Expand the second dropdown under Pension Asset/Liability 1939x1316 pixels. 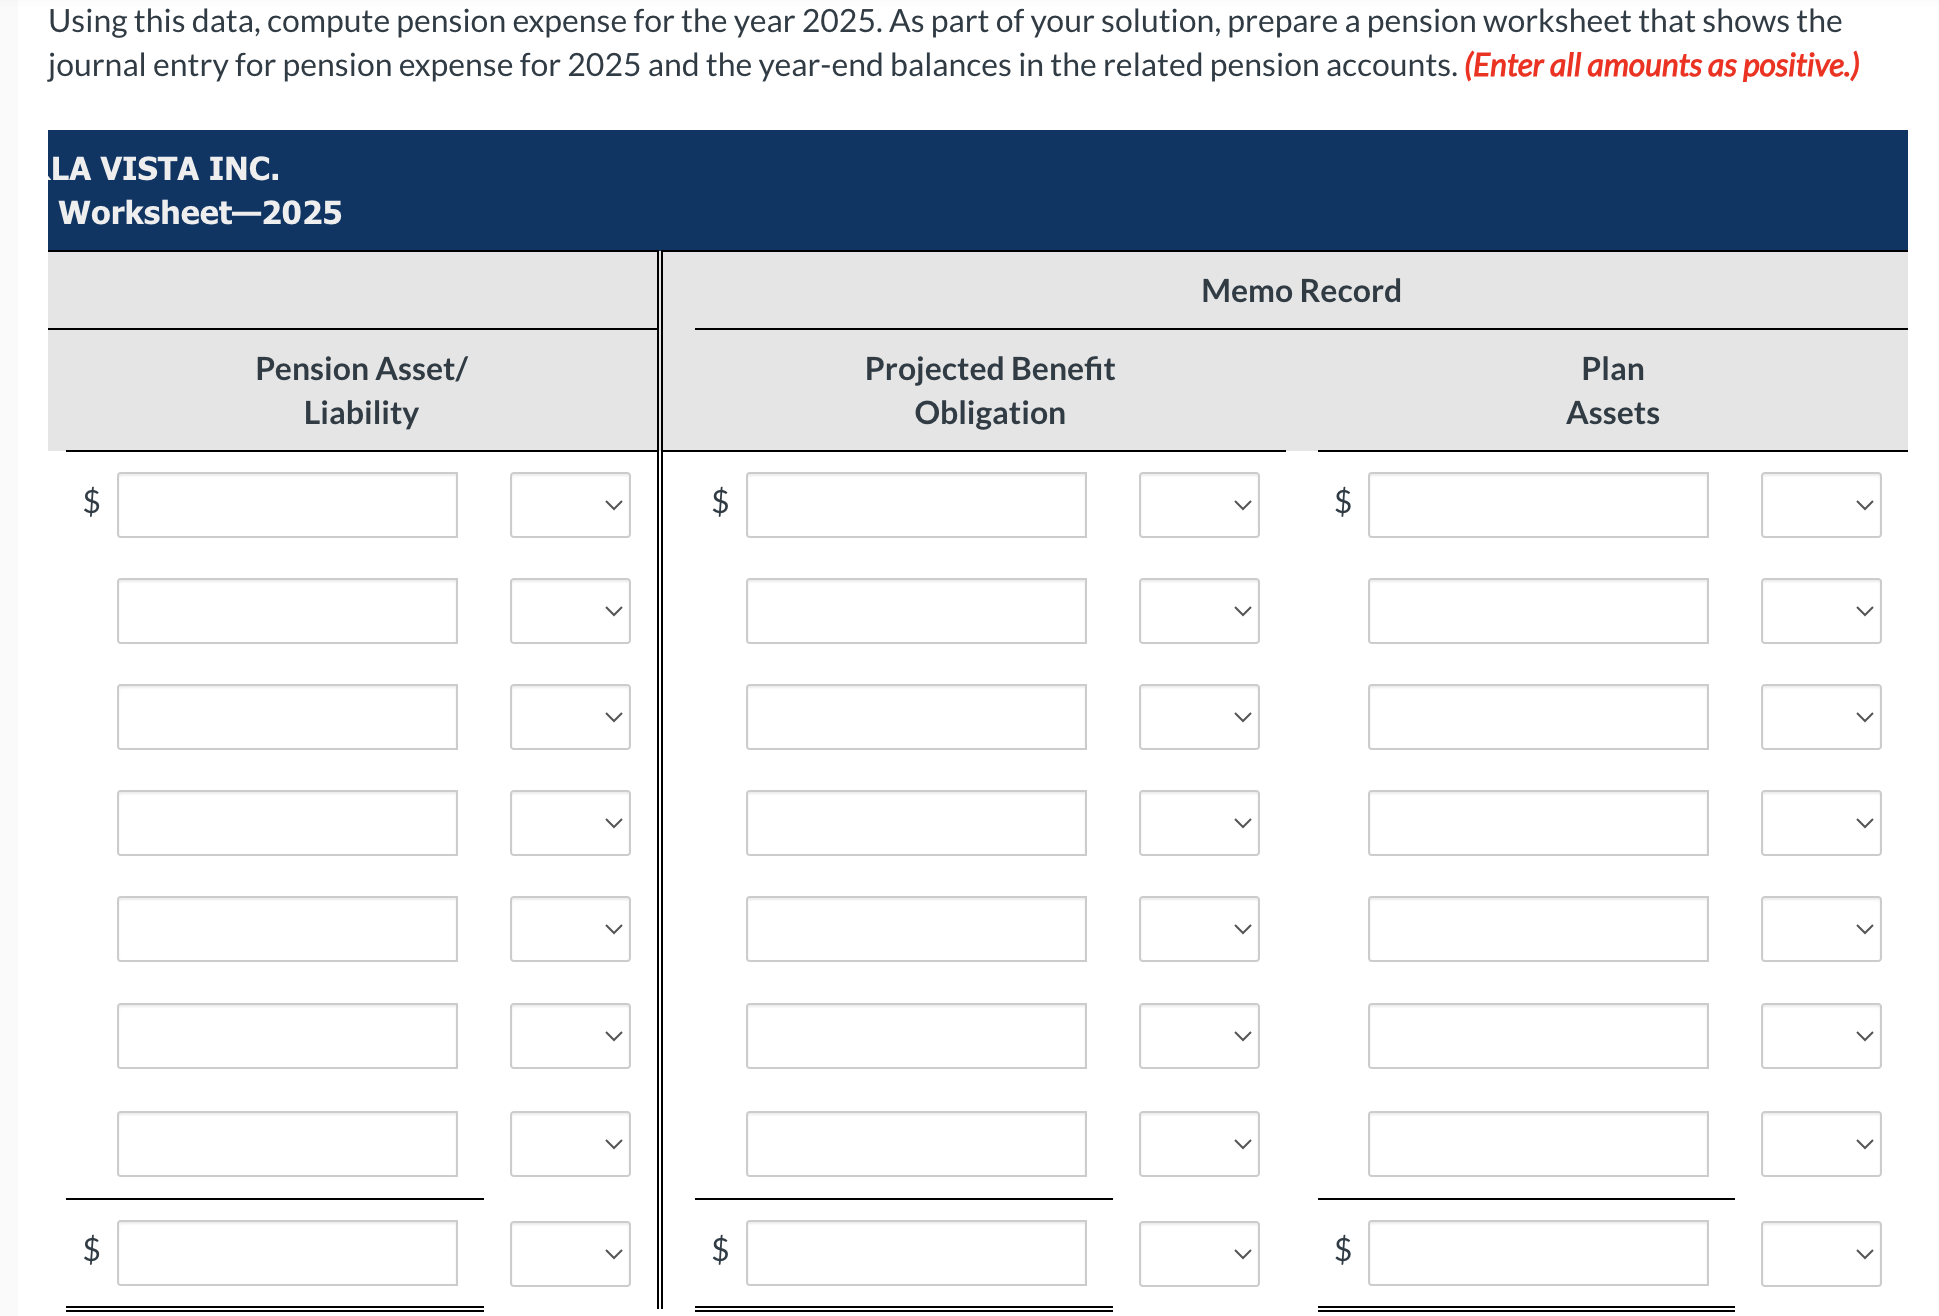568,610
